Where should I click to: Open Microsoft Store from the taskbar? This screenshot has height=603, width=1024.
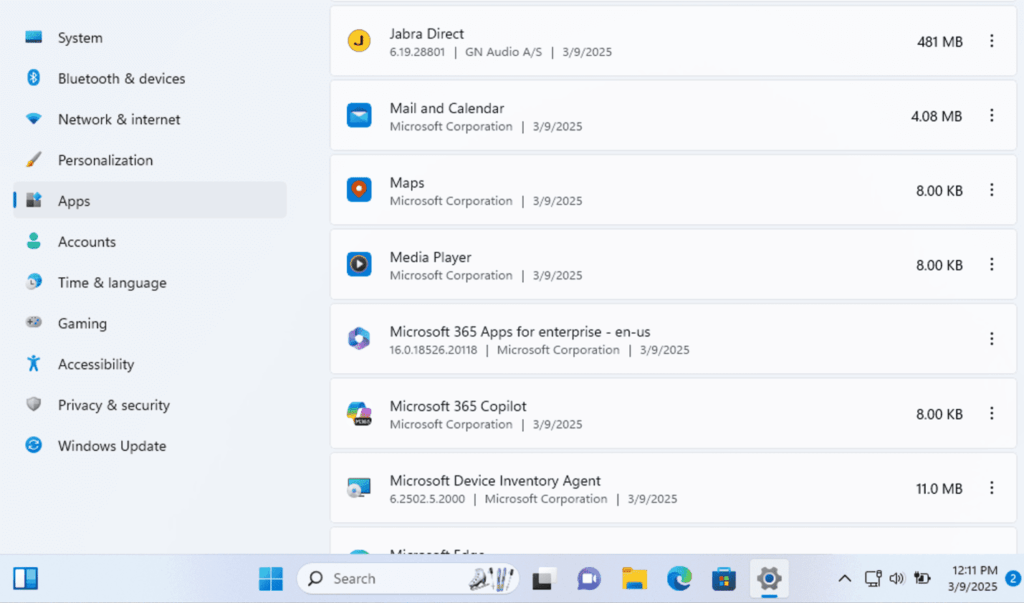click(724, 578)
